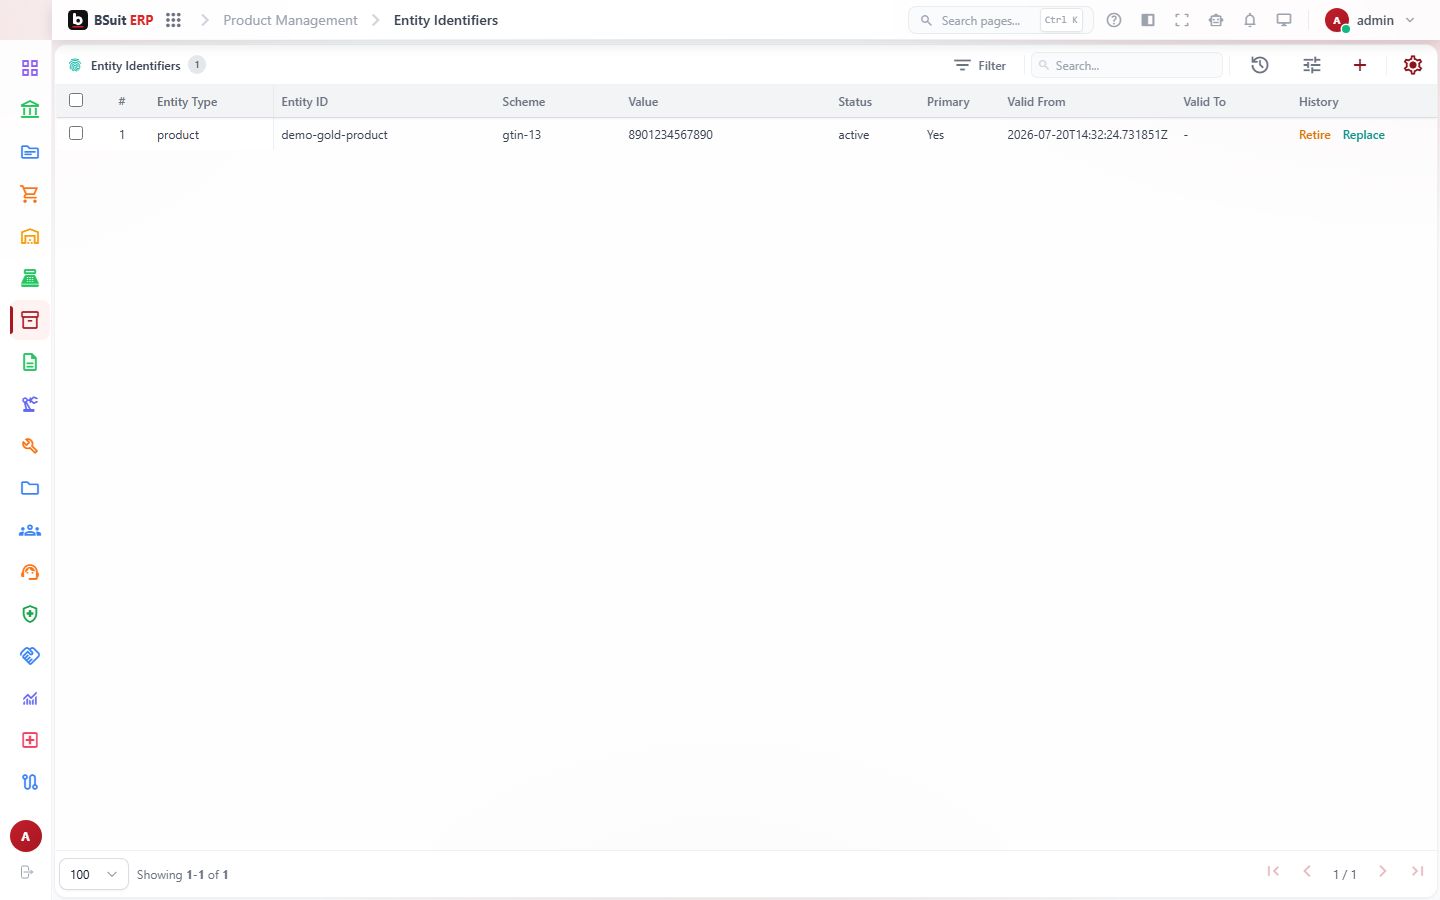Open the page size 100 dropdown
Screen dimensions: 1440x900
click(94, 874)
